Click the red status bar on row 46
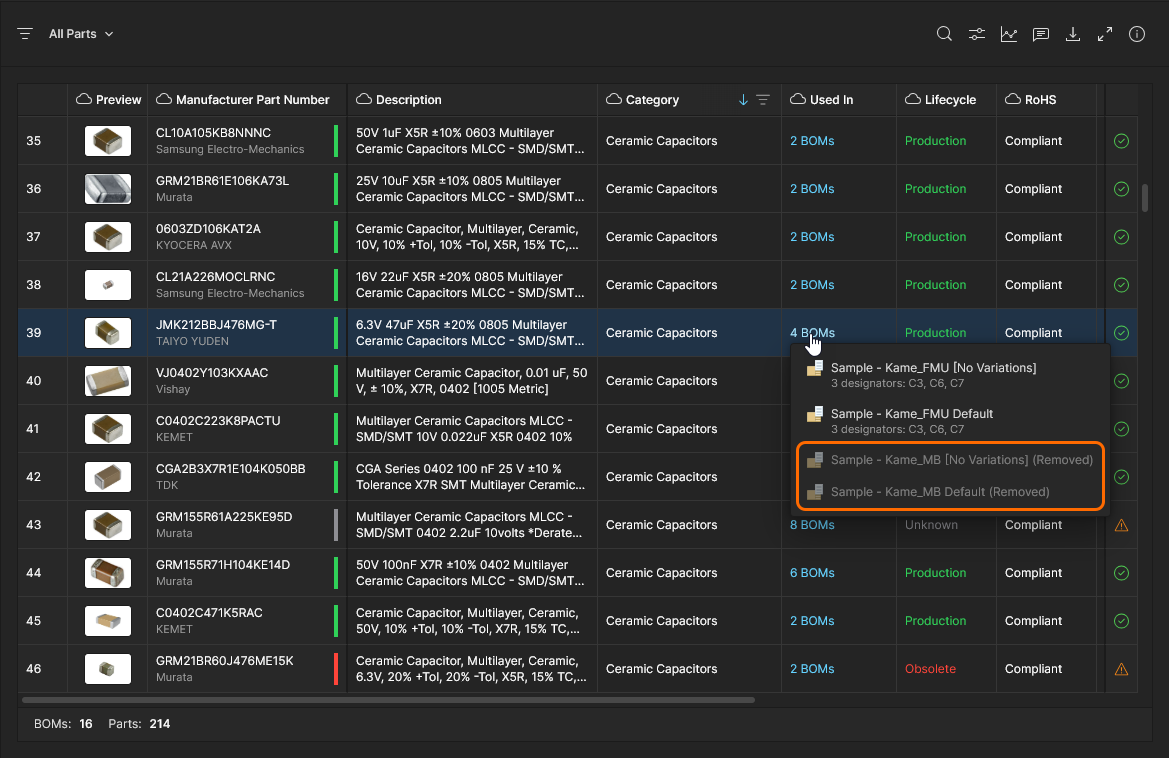The image size is (1169, 758). (x=336, y=669)
